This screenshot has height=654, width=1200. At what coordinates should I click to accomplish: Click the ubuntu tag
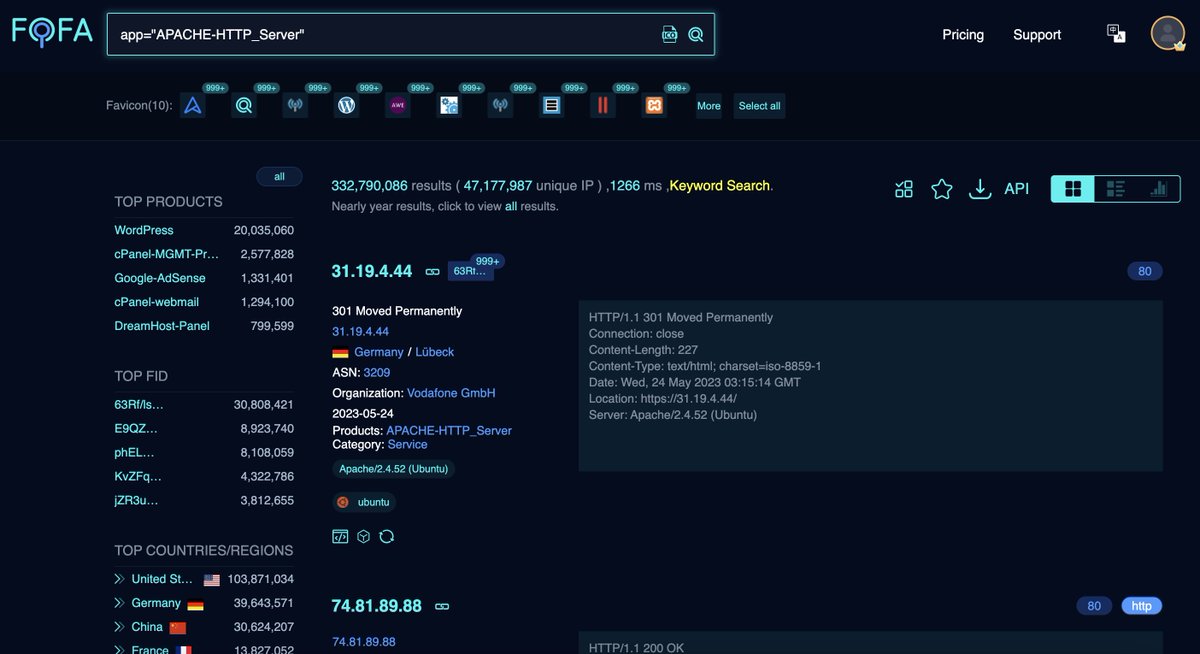pyautogui.click(x=364, y=502)
